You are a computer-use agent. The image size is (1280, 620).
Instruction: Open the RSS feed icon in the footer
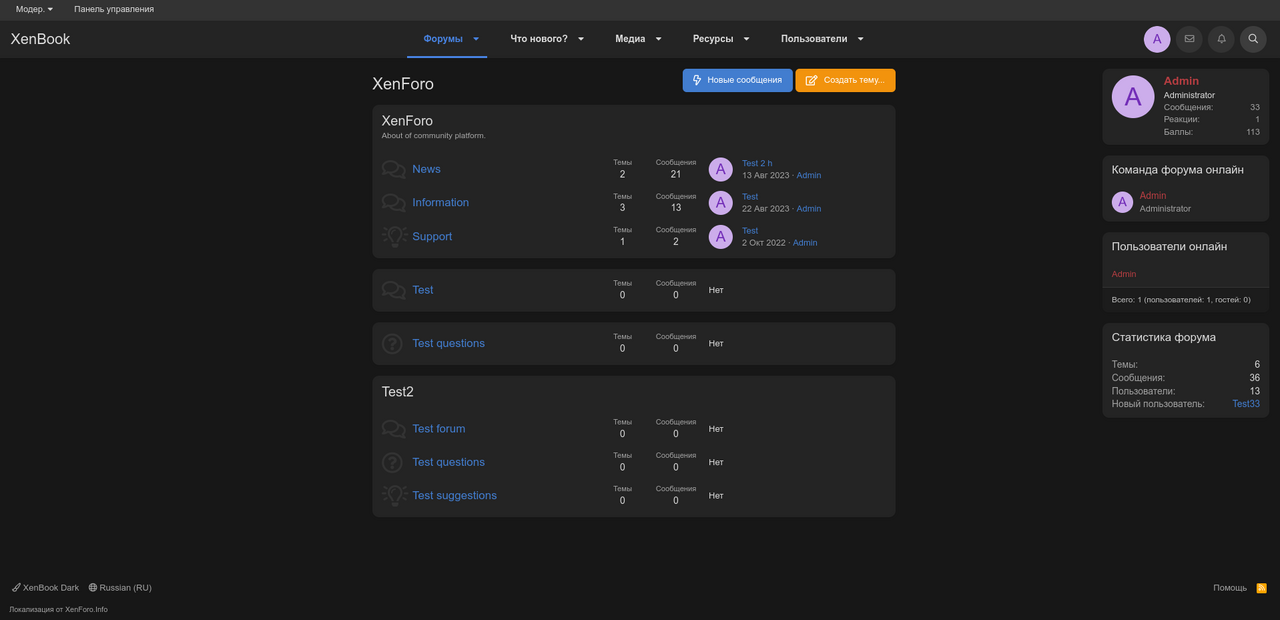coord(1262,588)
